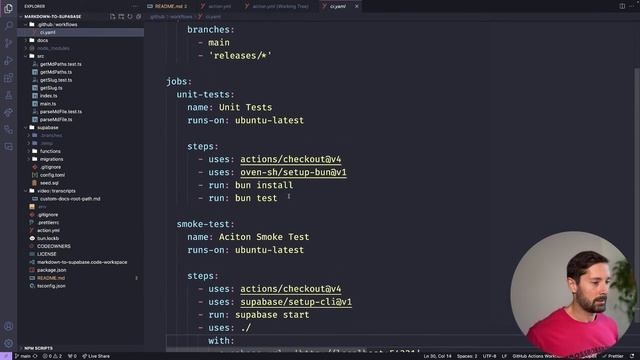Image resolution: width=640 pixels, height=360 pixels.
Task: Open the Source Control view
Action: tap(8, 43)
